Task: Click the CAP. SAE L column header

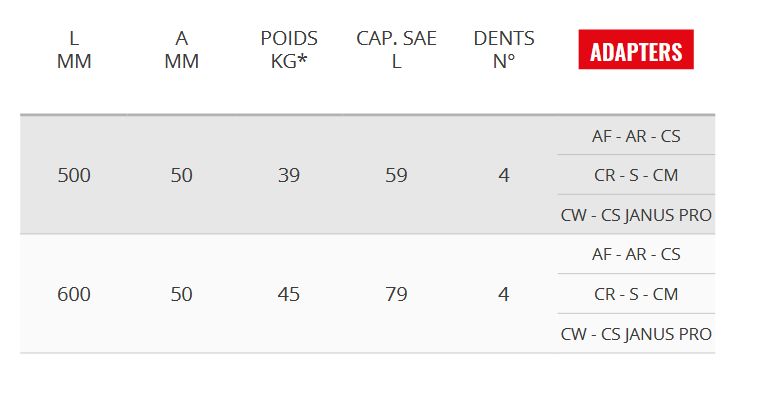Action: click(x=396, y=50)
